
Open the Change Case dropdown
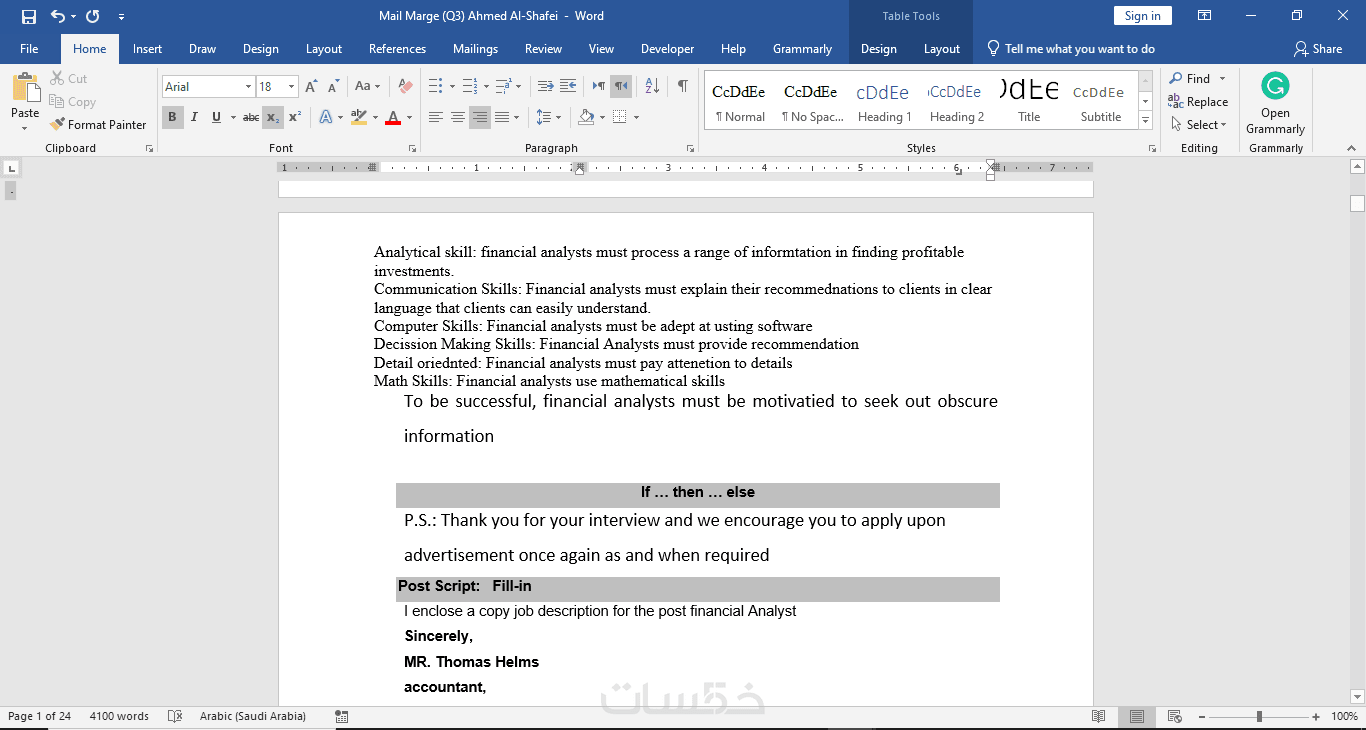tap(367, 87)
